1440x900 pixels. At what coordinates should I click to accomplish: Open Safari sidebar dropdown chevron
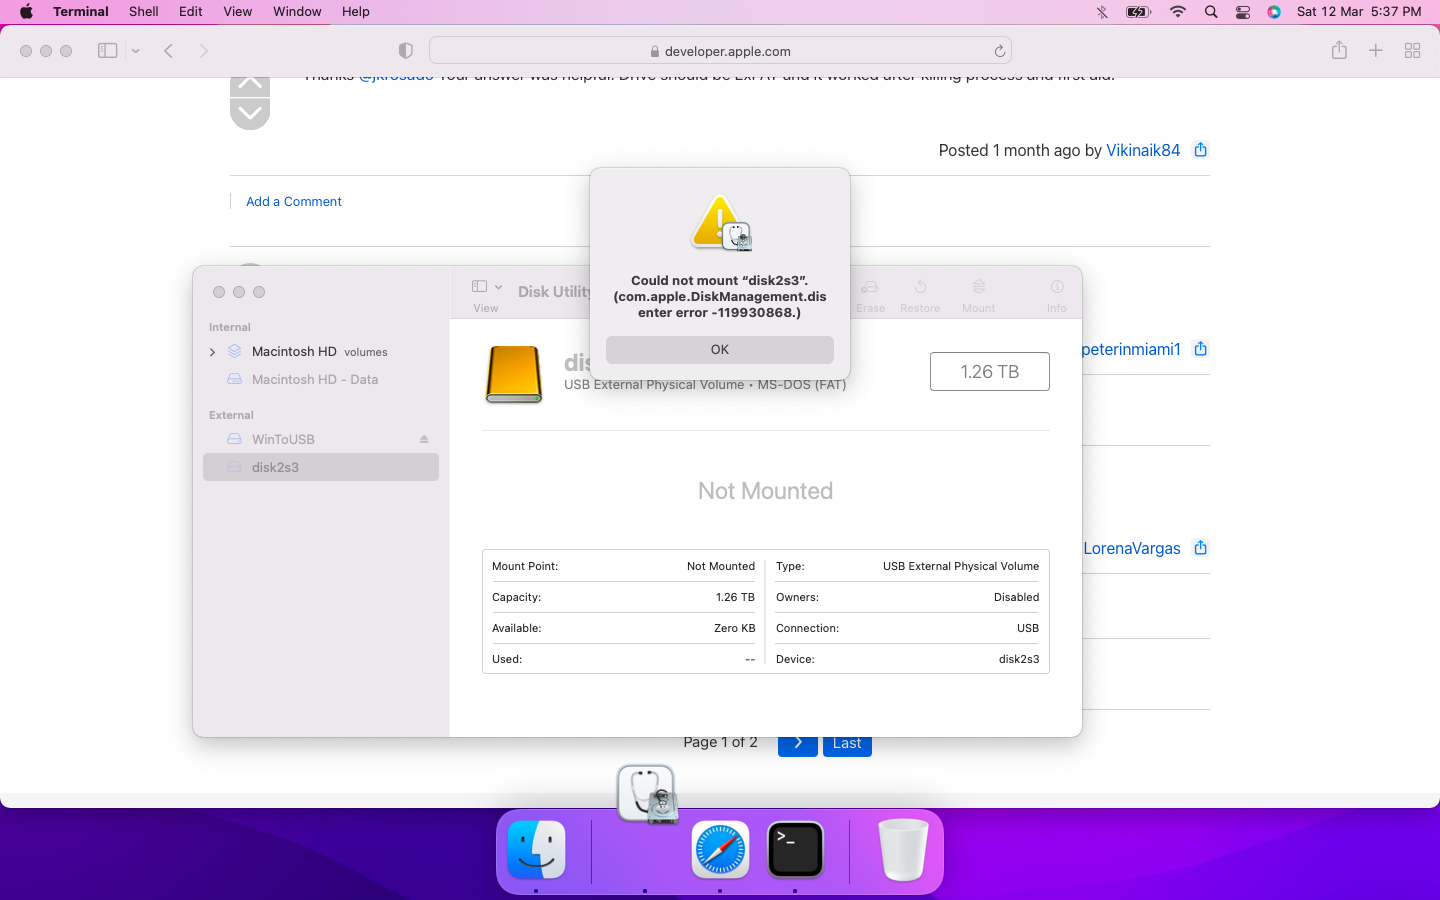[135, 51]
